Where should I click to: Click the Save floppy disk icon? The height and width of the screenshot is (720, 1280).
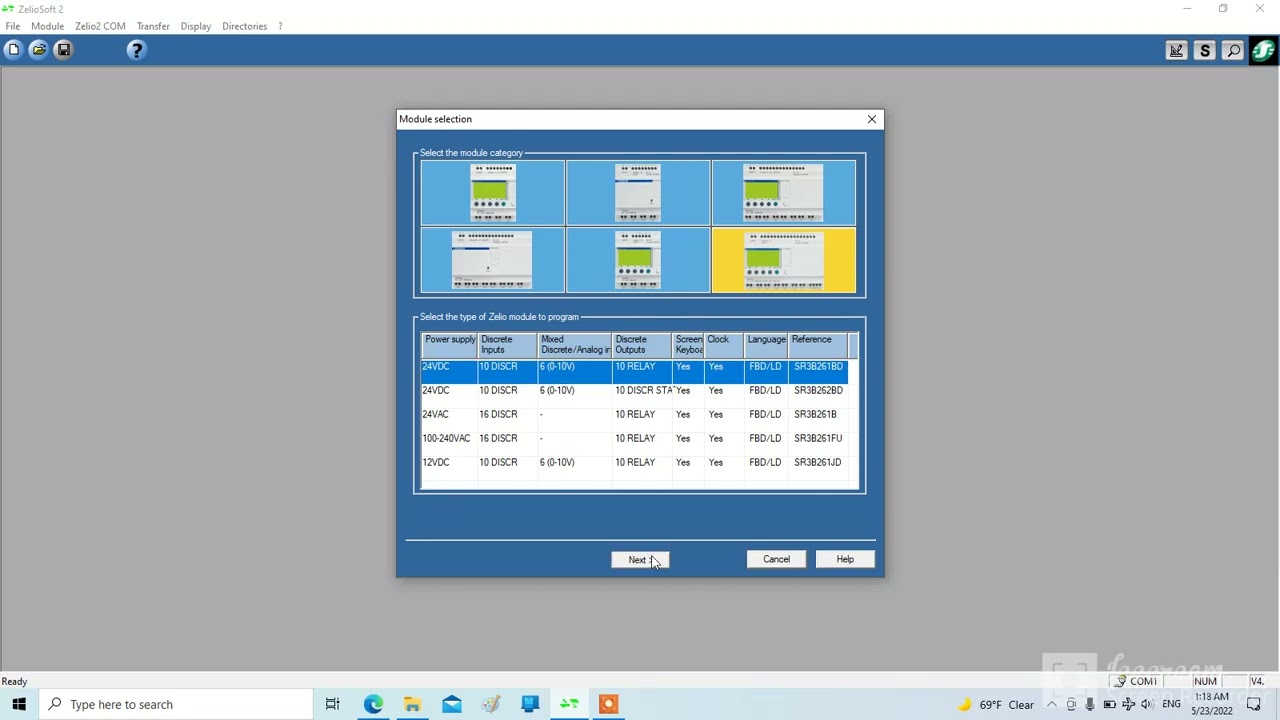63,50
